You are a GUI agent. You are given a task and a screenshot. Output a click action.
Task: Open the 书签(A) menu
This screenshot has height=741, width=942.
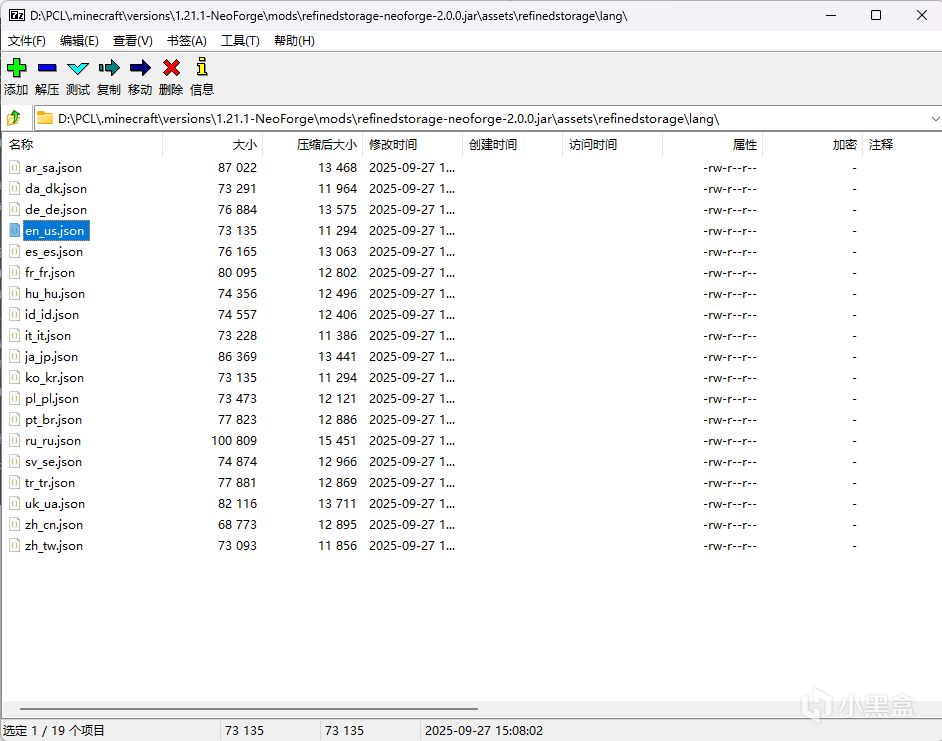pyautogui.click(x=187, y=40)
